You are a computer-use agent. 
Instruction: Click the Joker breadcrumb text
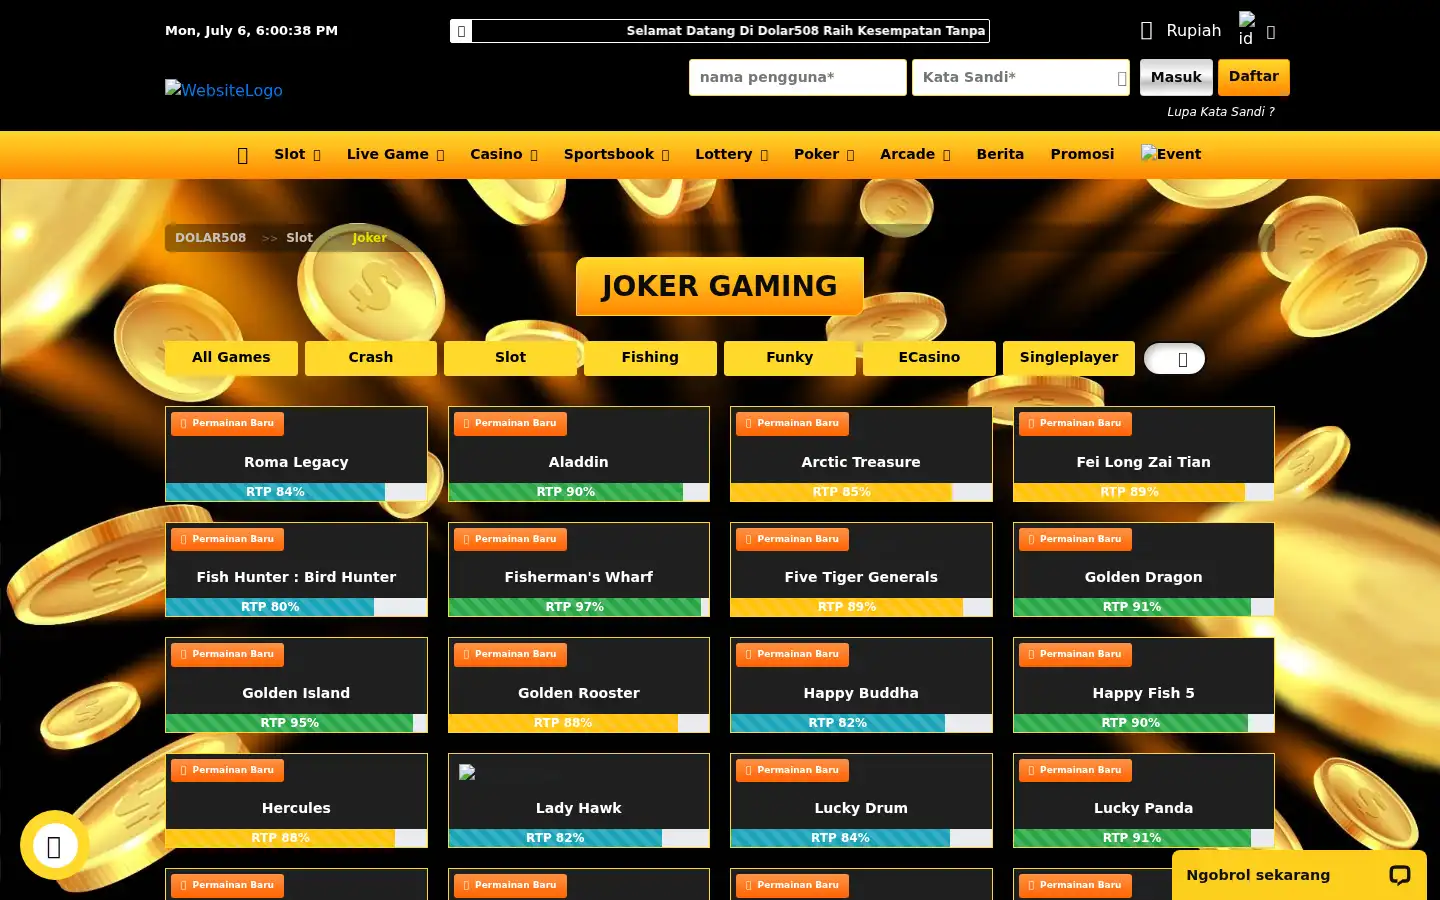369,238
